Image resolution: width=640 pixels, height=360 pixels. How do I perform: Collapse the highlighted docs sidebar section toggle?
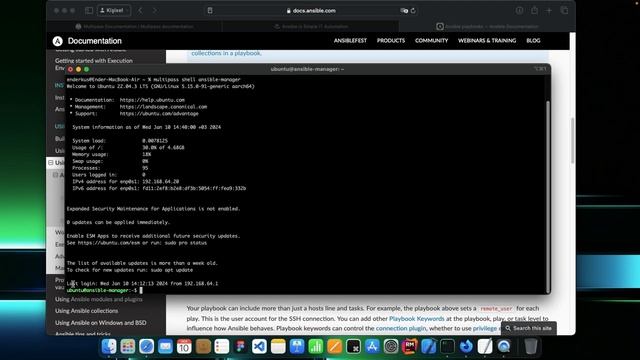coord(51,162)
